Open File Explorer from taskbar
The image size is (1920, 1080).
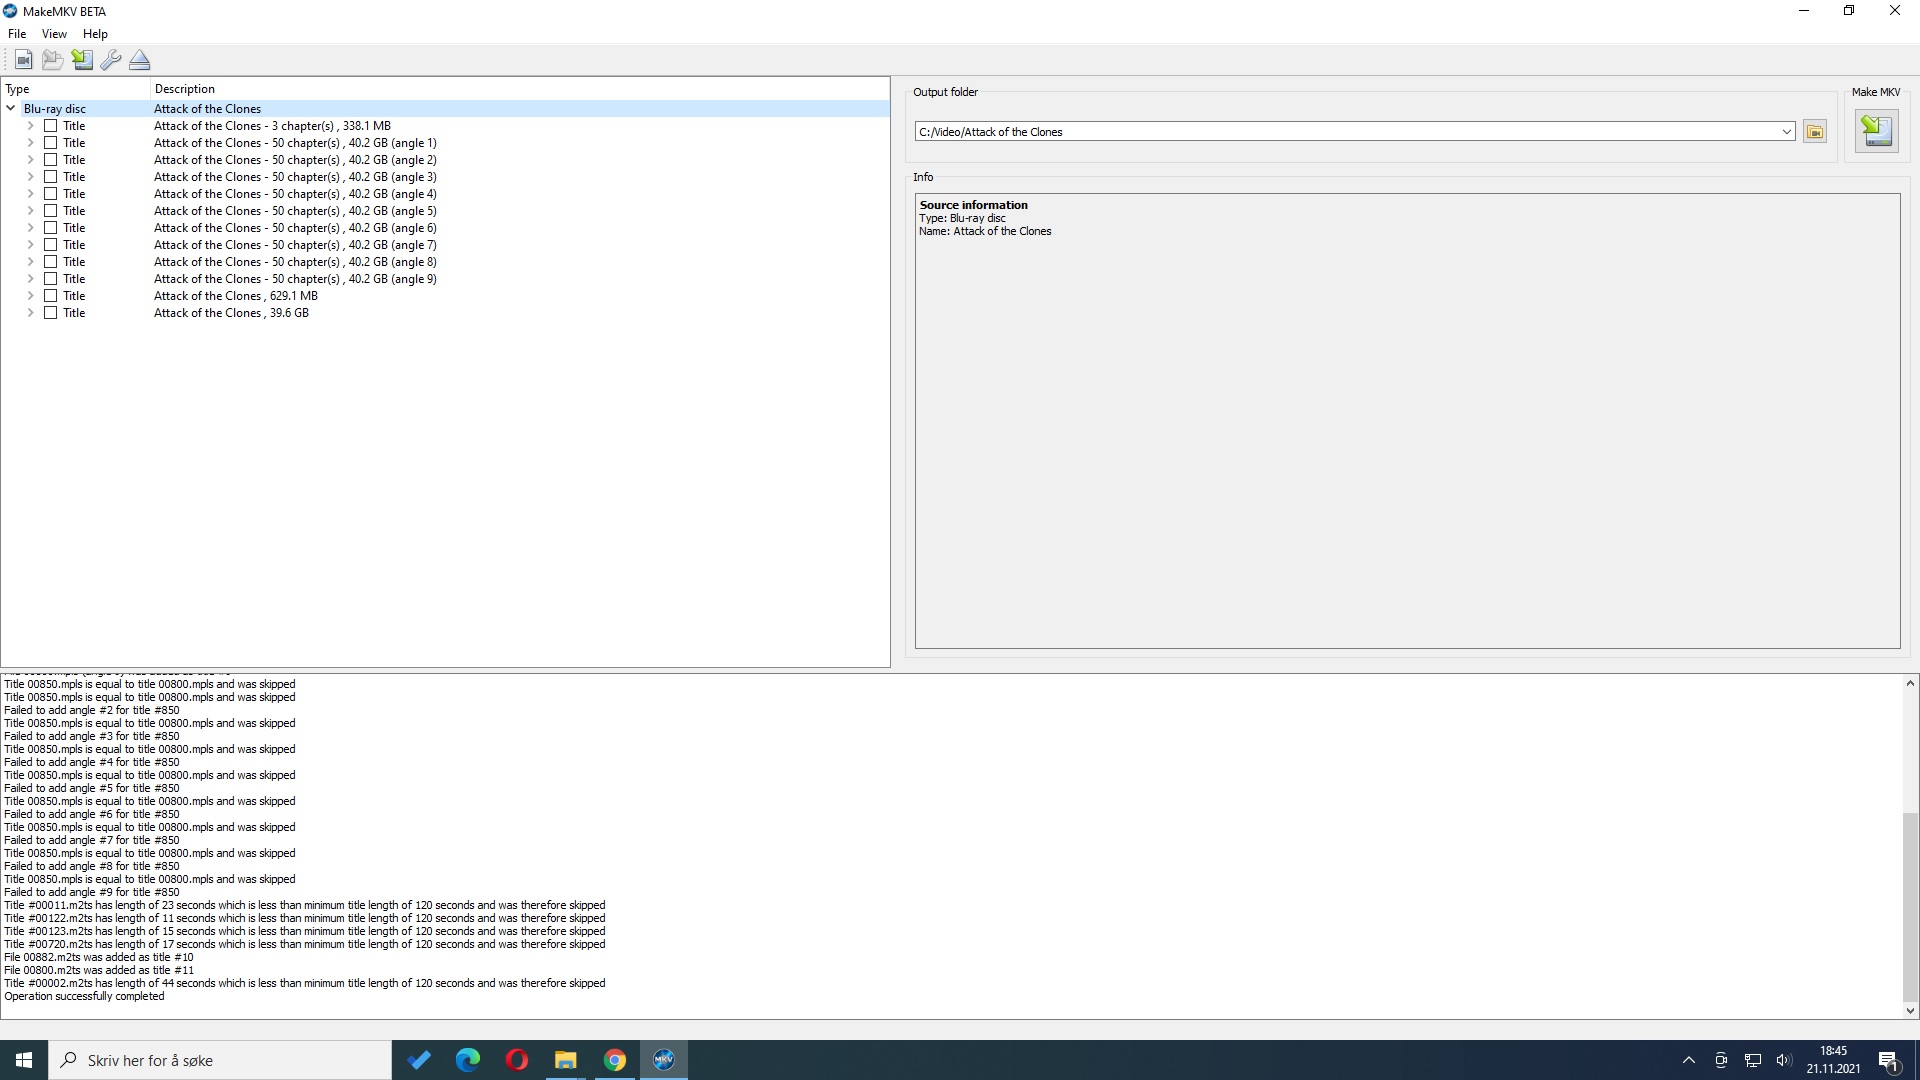coord(566,1060)
